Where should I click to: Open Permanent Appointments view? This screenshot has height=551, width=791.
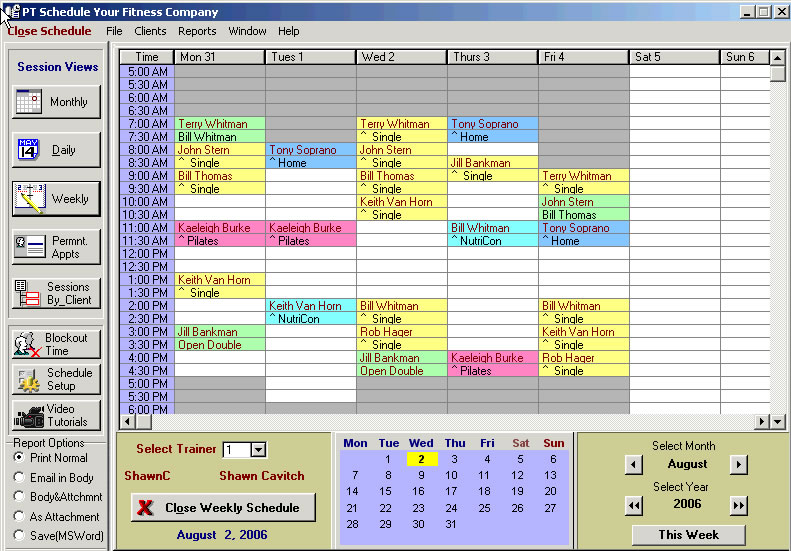pos(57,247)
